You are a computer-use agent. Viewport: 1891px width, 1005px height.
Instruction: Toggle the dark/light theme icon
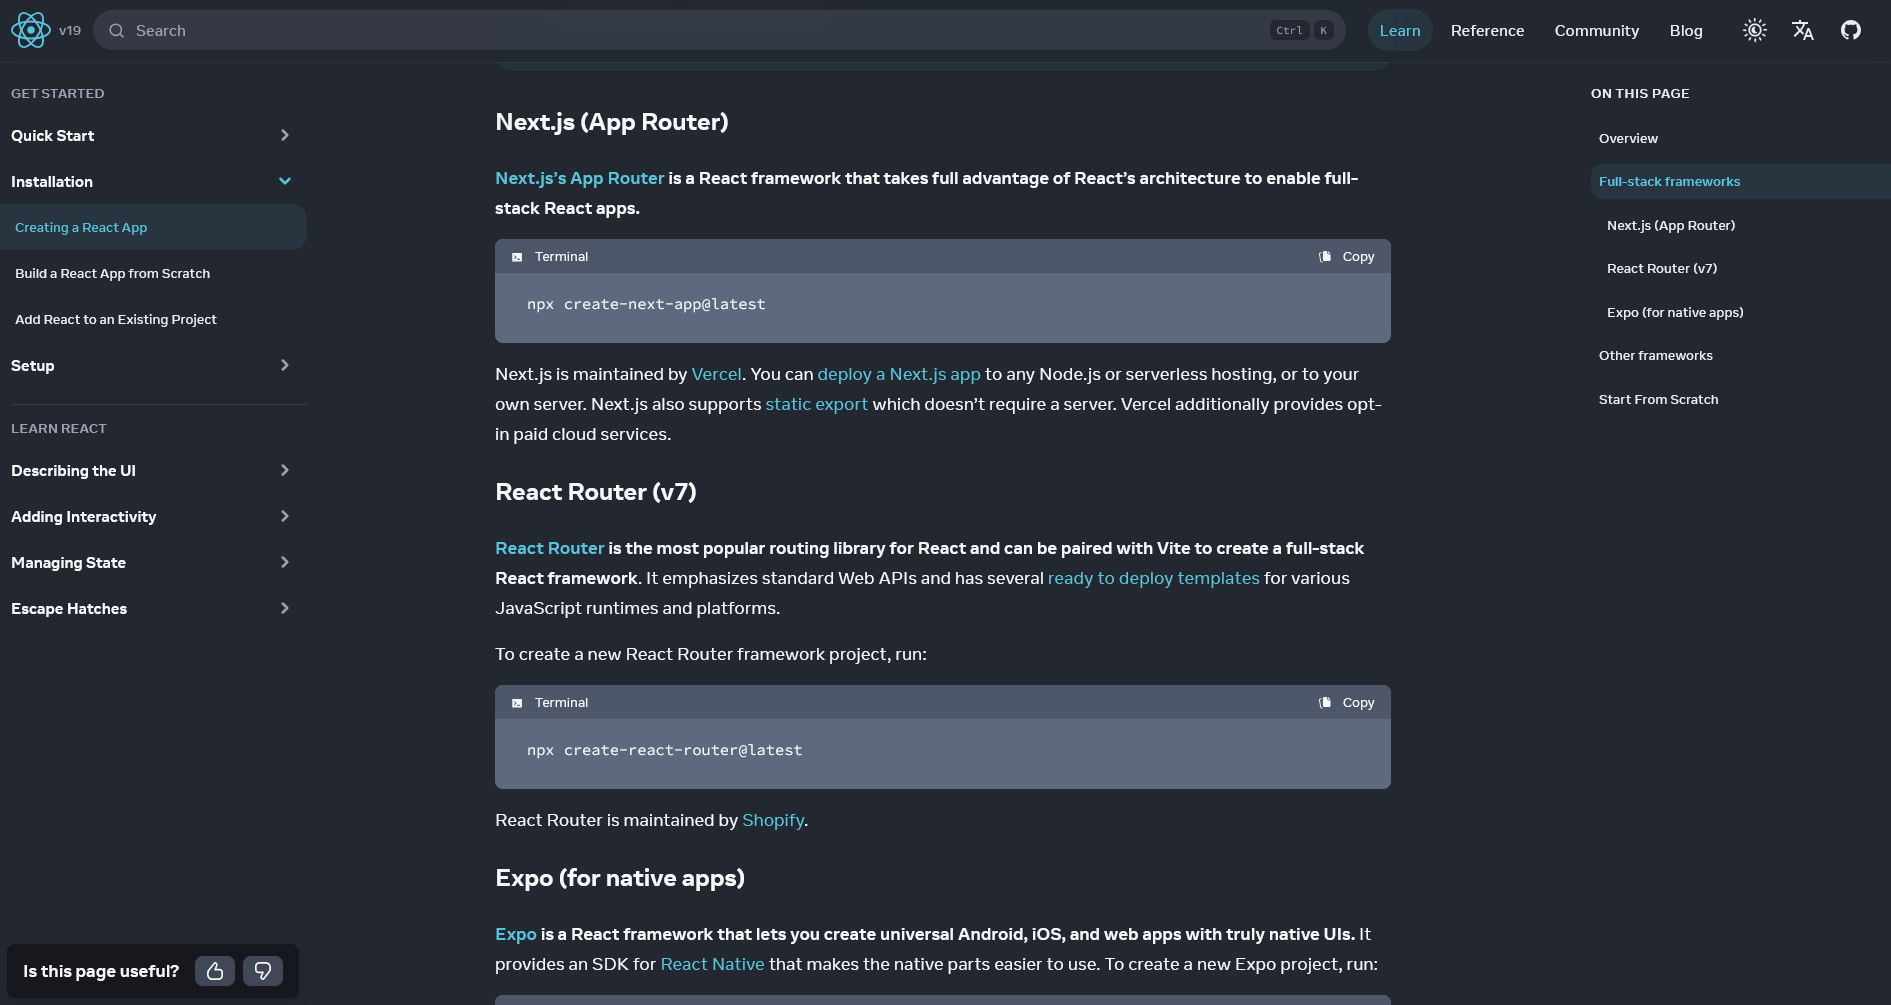pos(1754,31)
